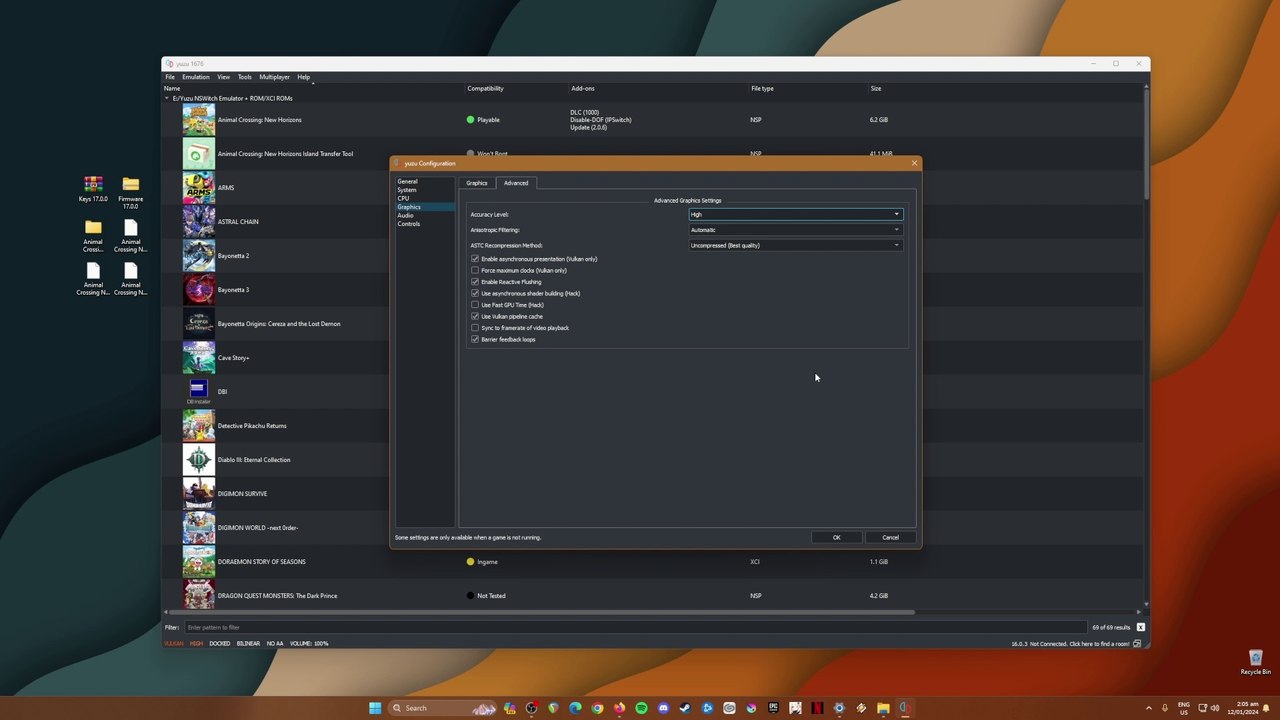Viewport: 1280px width, 720px height.
Task: Launch Google Chrome from the taskbar
Action: [x=597, y=708]
